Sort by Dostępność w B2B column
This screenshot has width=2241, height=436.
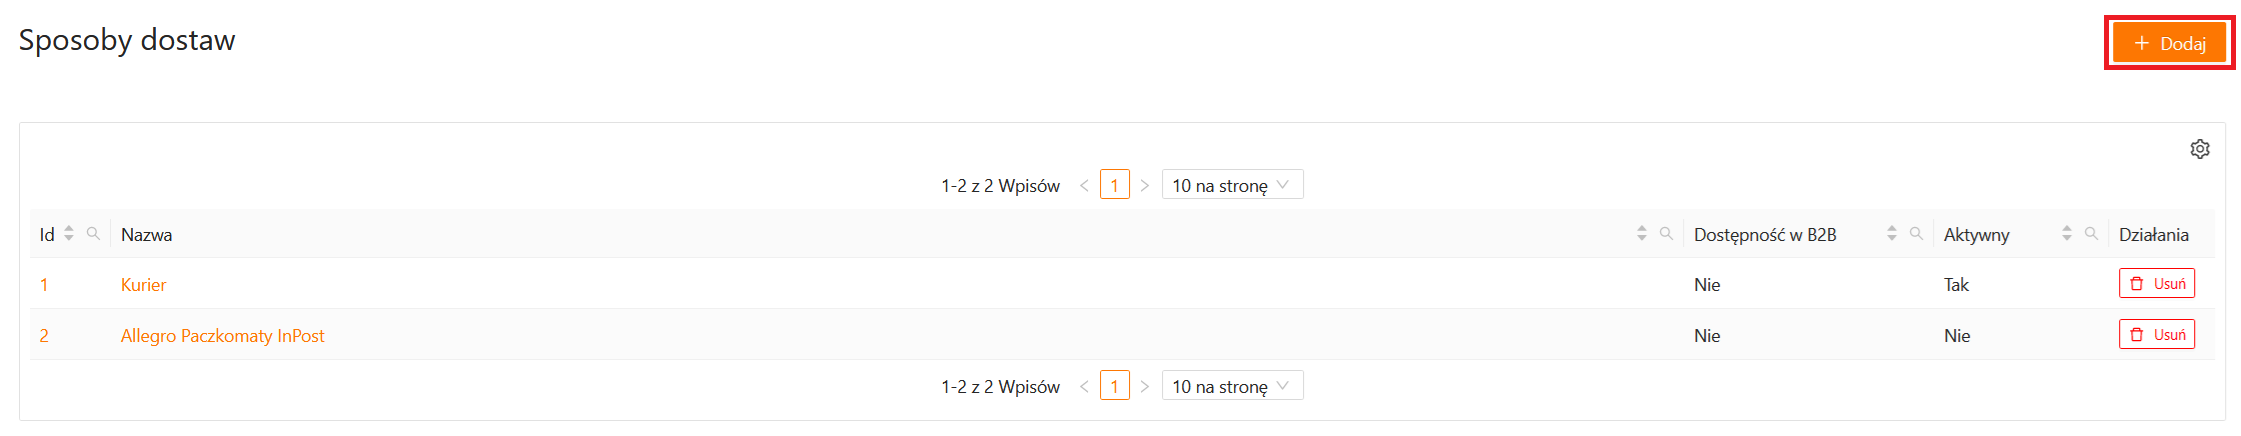(1891, 233)
